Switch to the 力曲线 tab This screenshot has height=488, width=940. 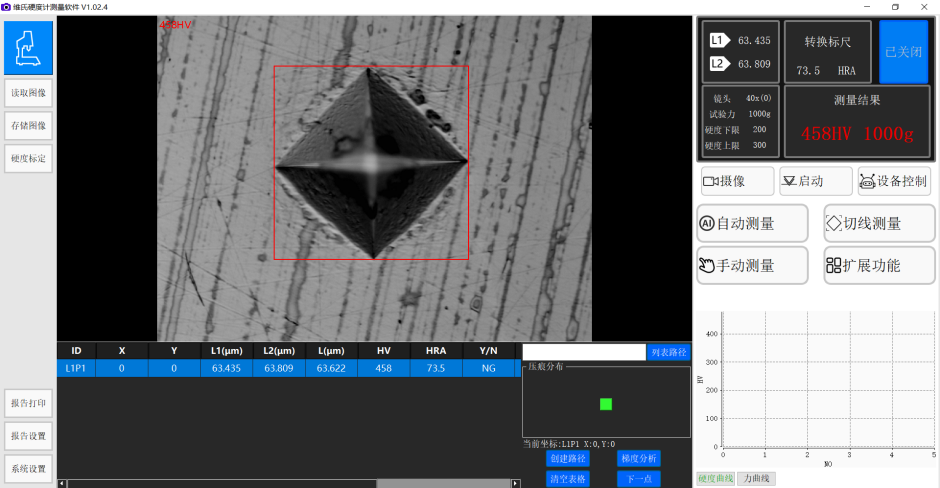point(756,479)
